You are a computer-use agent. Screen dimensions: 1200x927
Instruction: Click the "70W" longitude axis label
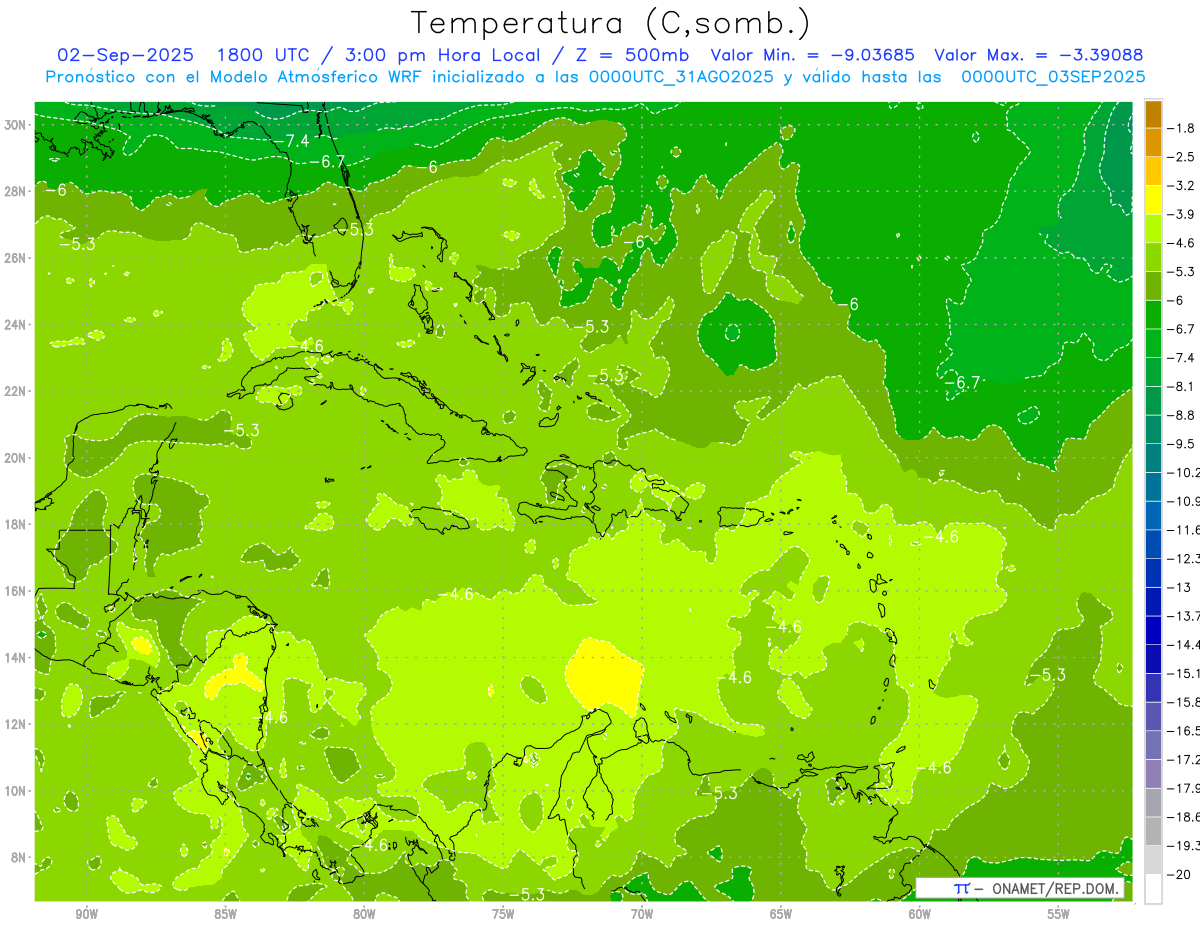tap(642, 914)
